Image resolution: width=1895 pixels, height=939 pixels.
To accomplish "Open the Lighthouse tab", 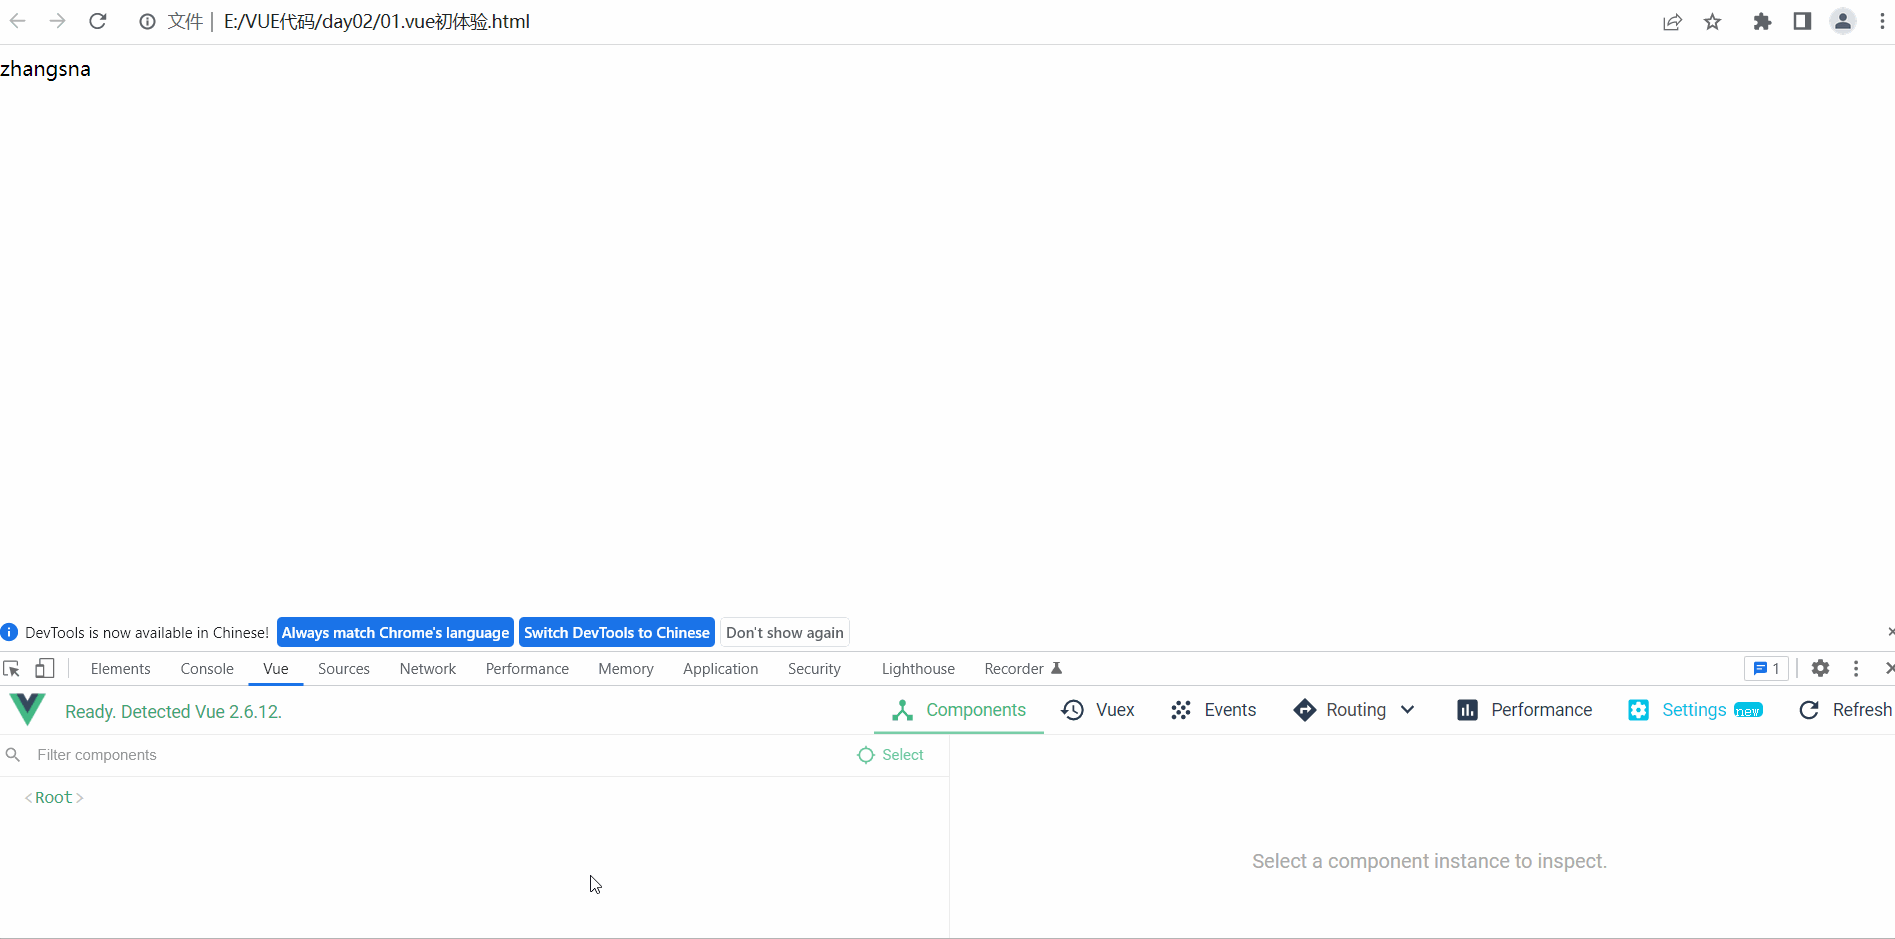I will pos(918,669).
